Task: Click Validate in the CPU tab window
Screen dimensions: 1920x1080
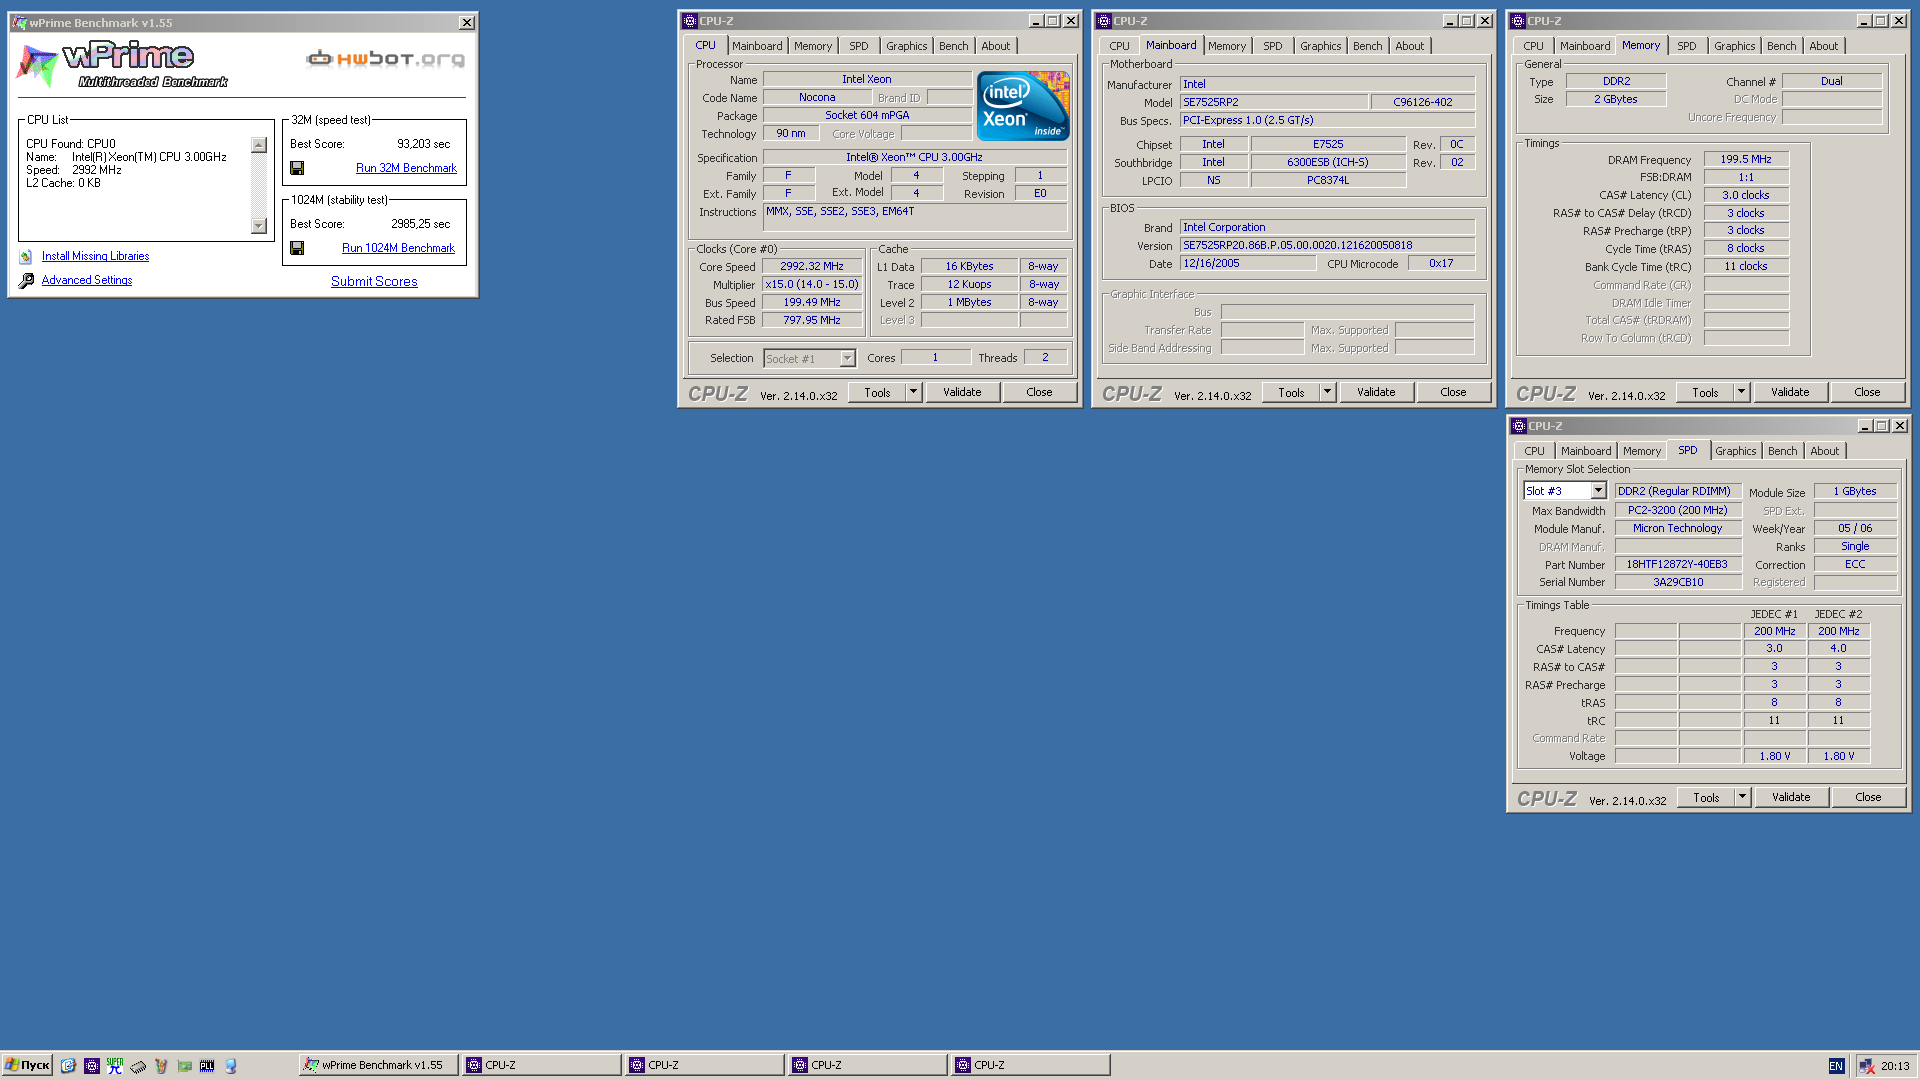Action: [962, 392]
